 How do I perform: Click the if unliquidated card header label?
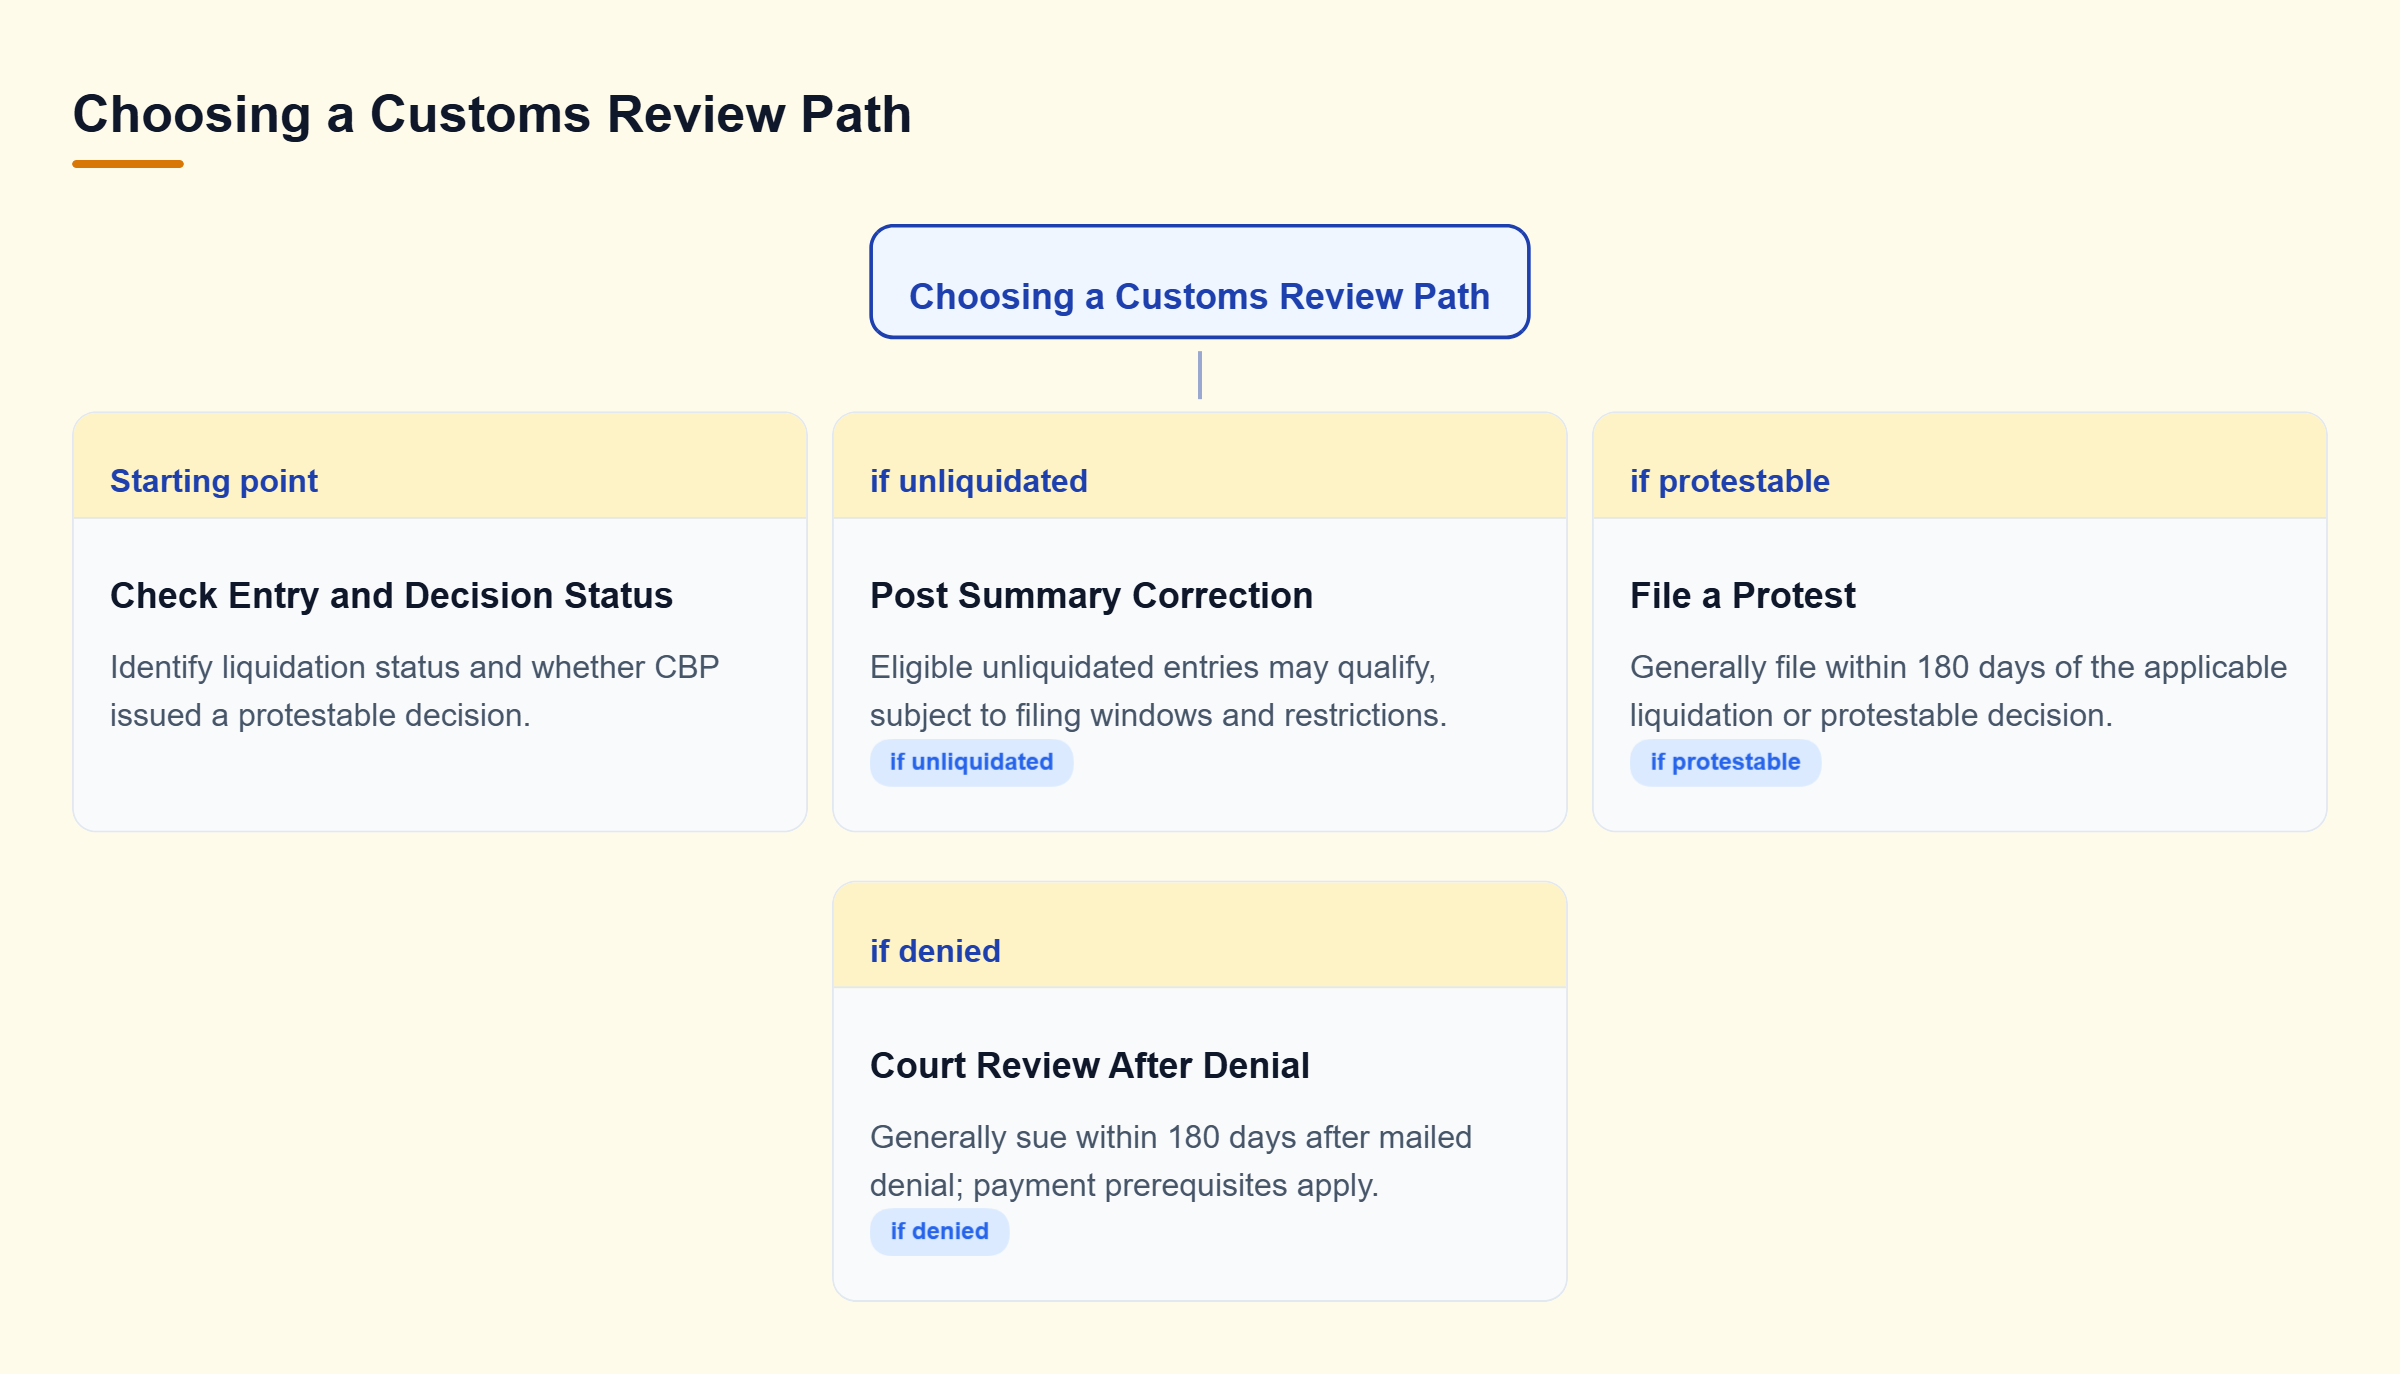(978, 481)
